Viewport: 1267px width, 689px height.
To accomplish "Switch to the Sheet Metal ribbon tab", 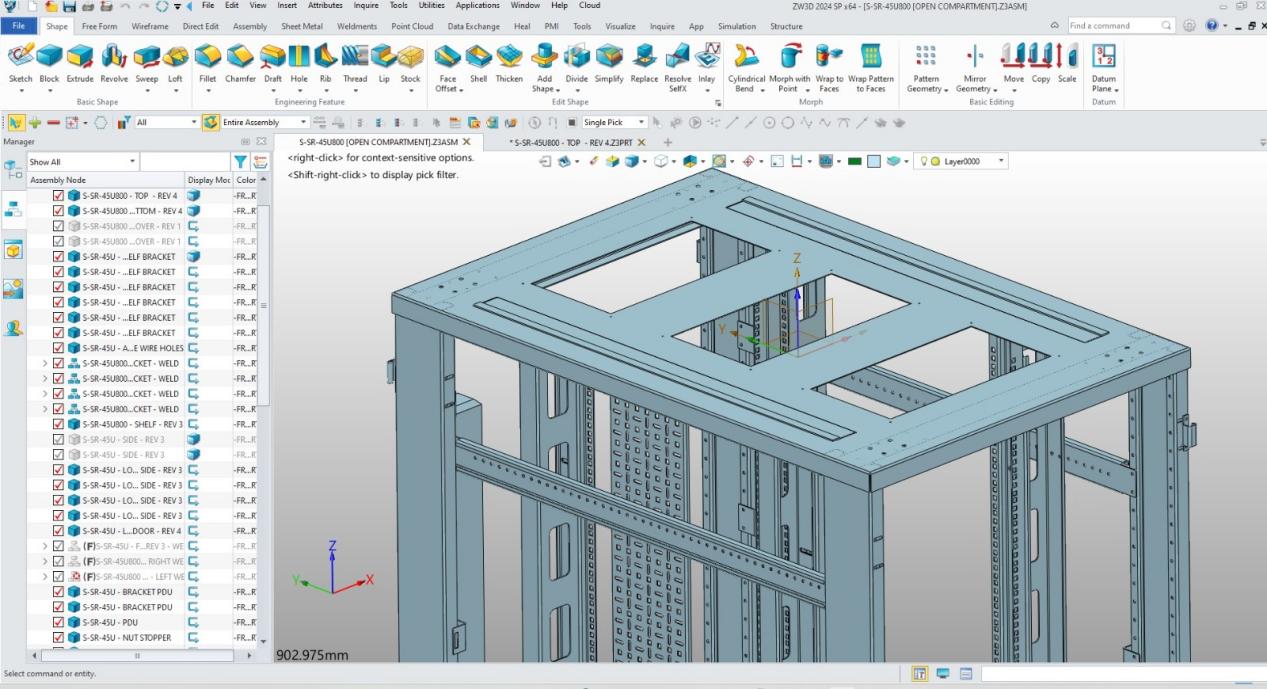I will point(300,26).
